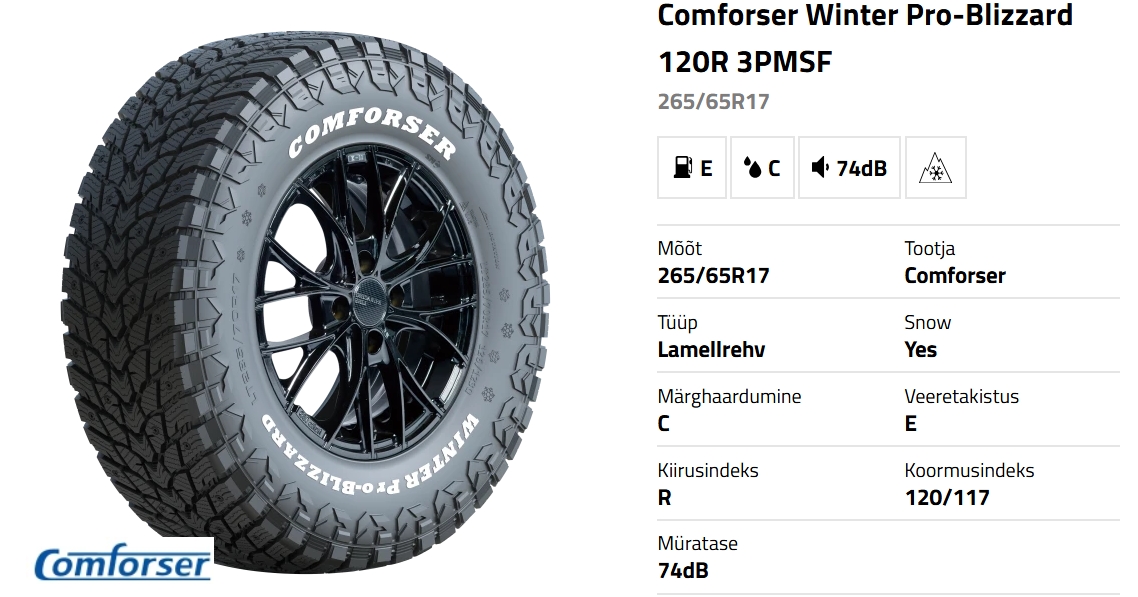
Task: Click the Koormusindeks value 120/117
Action: tap(947, 498)
